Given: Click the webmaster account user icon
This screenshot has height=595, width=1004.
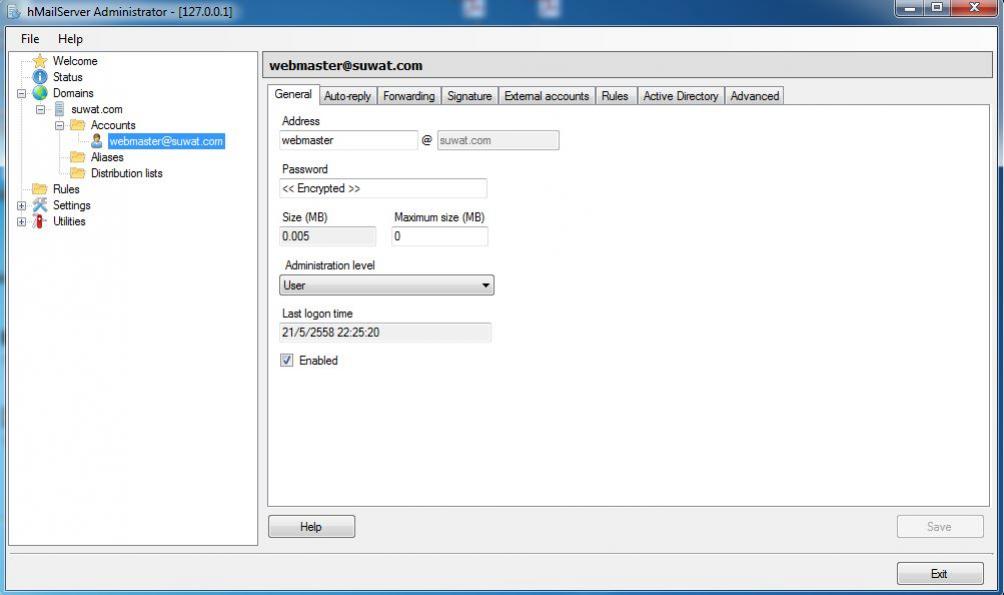Looking at the screenshot, I should 97,141.
